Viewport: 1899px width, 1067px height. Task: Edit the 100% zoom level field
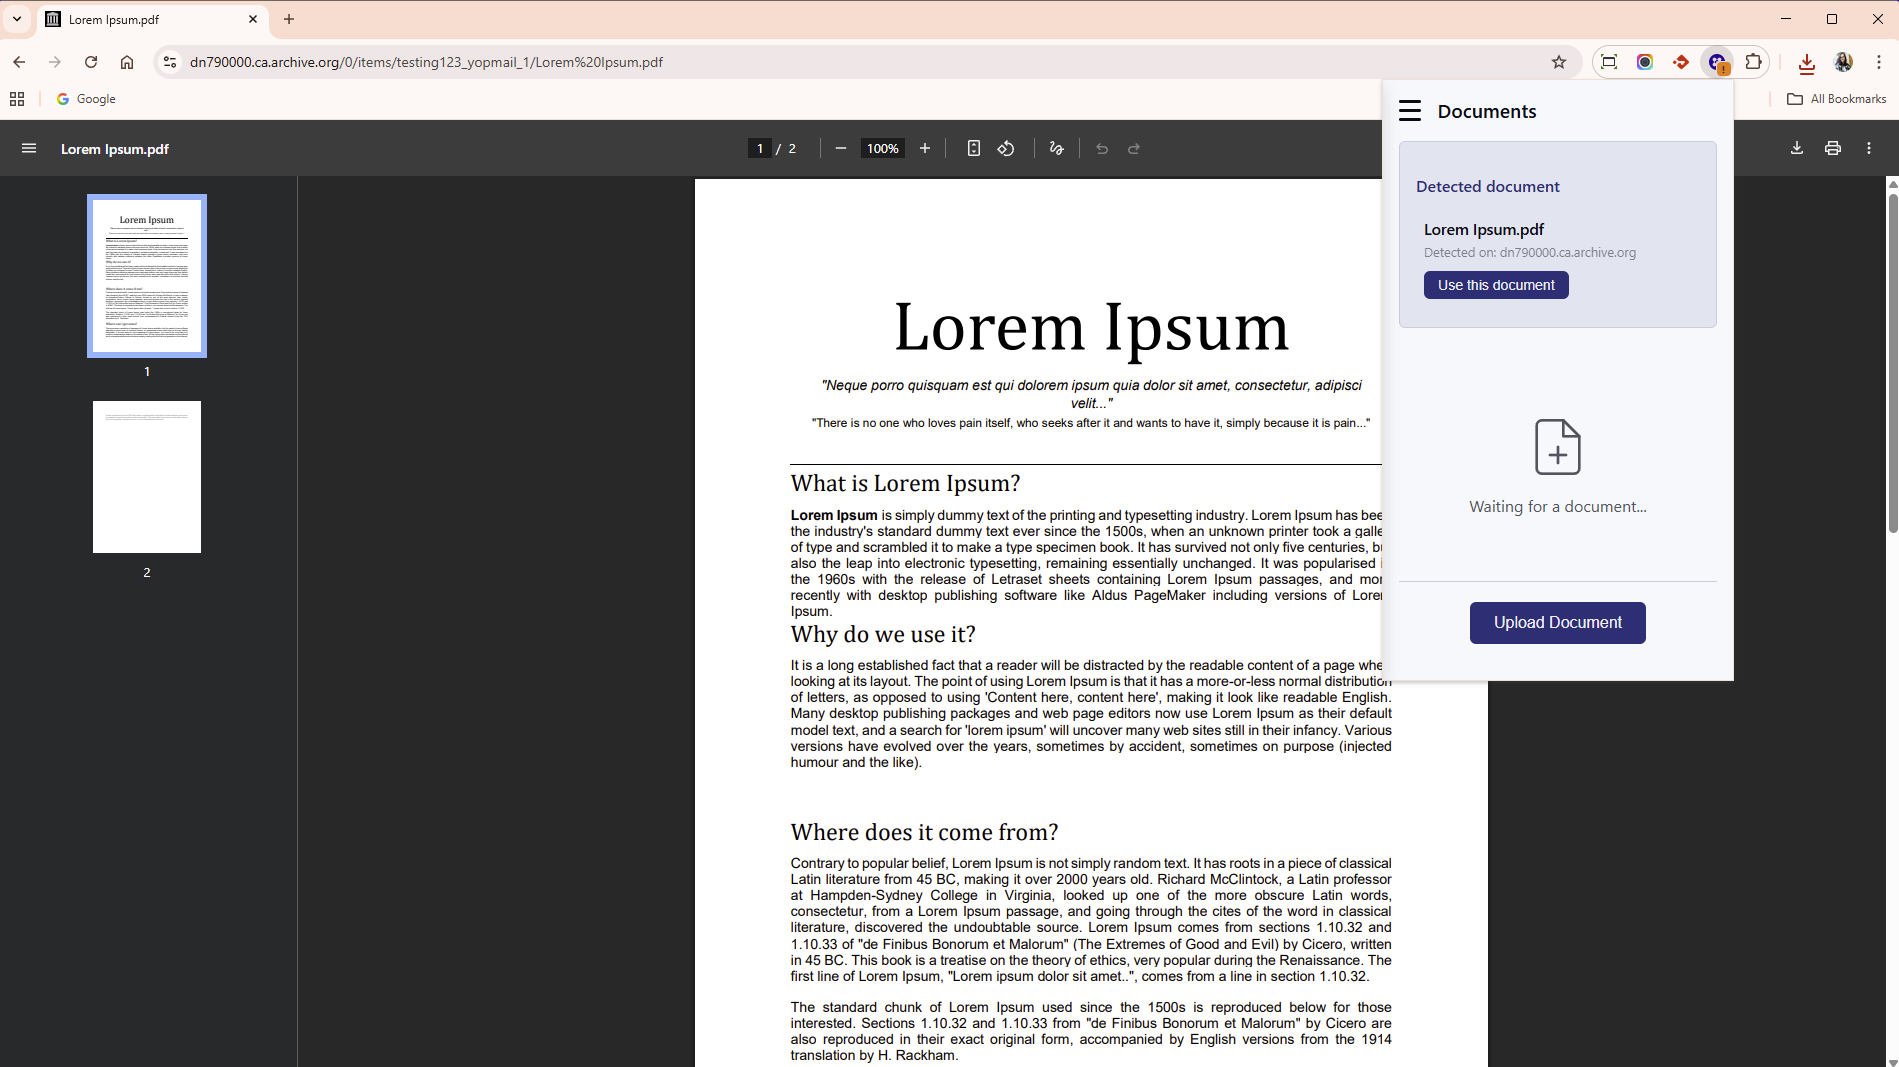882,149
